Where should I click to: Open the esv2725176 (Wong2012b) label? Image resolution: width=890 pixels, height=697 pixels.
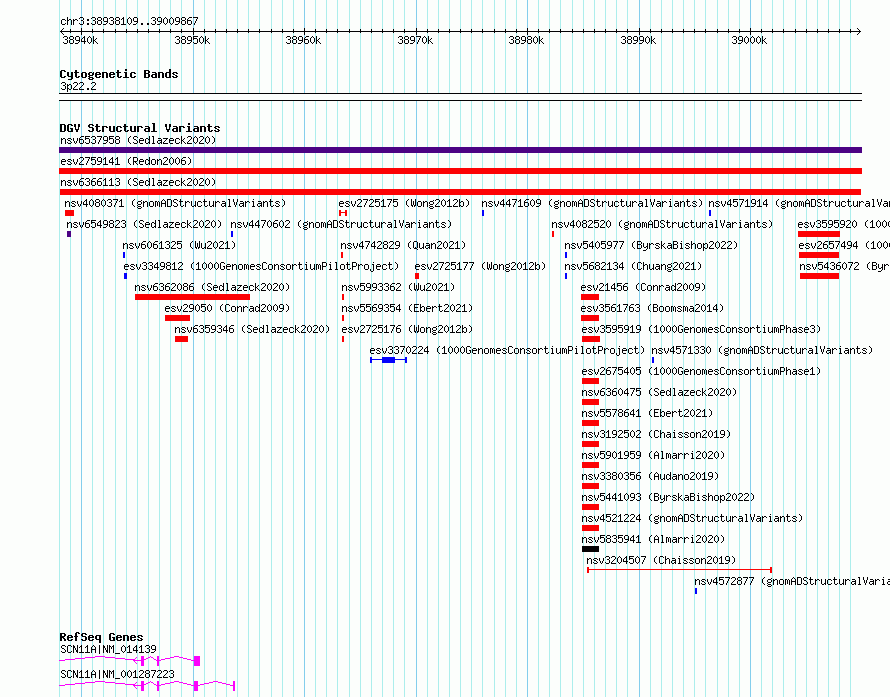(x=407, y=329)
